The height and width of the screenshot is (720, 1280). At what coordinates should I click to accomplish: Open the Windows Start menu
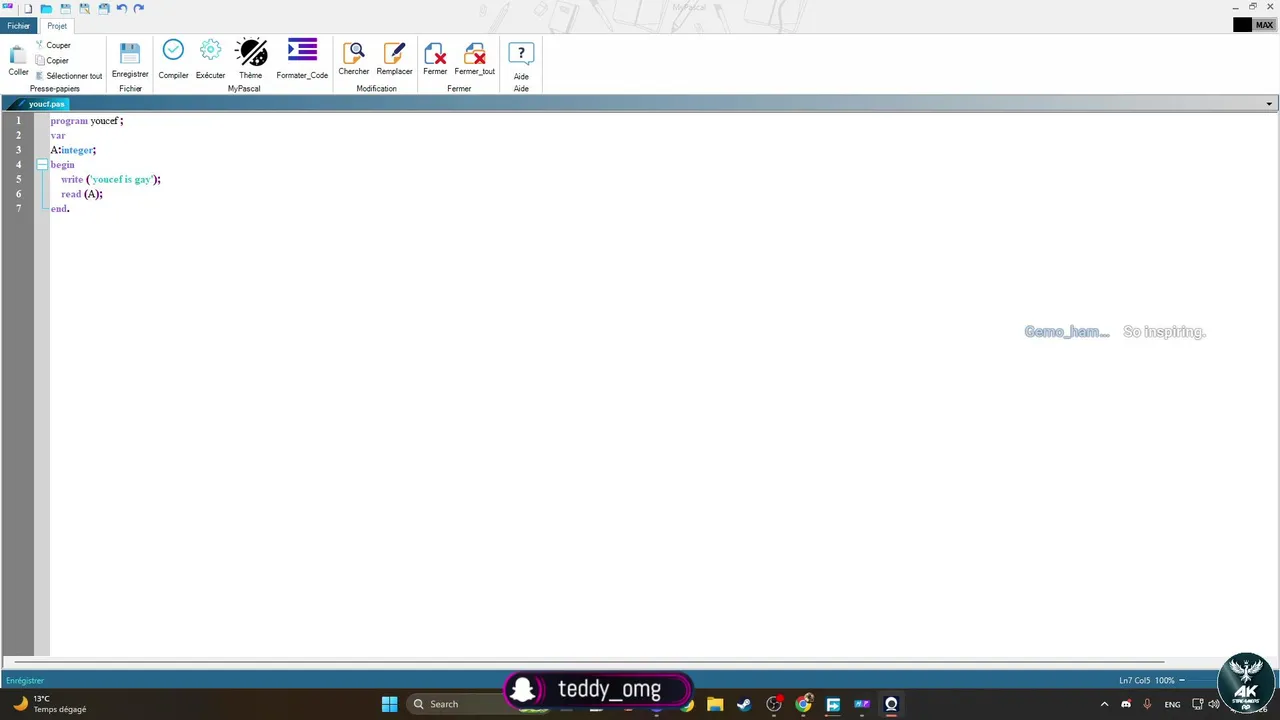point(389,704)
